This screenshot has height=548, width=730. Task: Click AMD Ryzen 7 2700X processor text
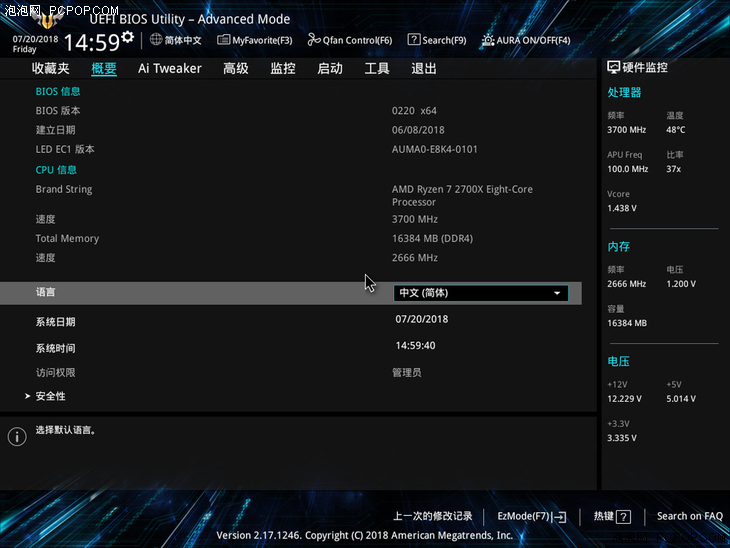[x=462, y=196]
